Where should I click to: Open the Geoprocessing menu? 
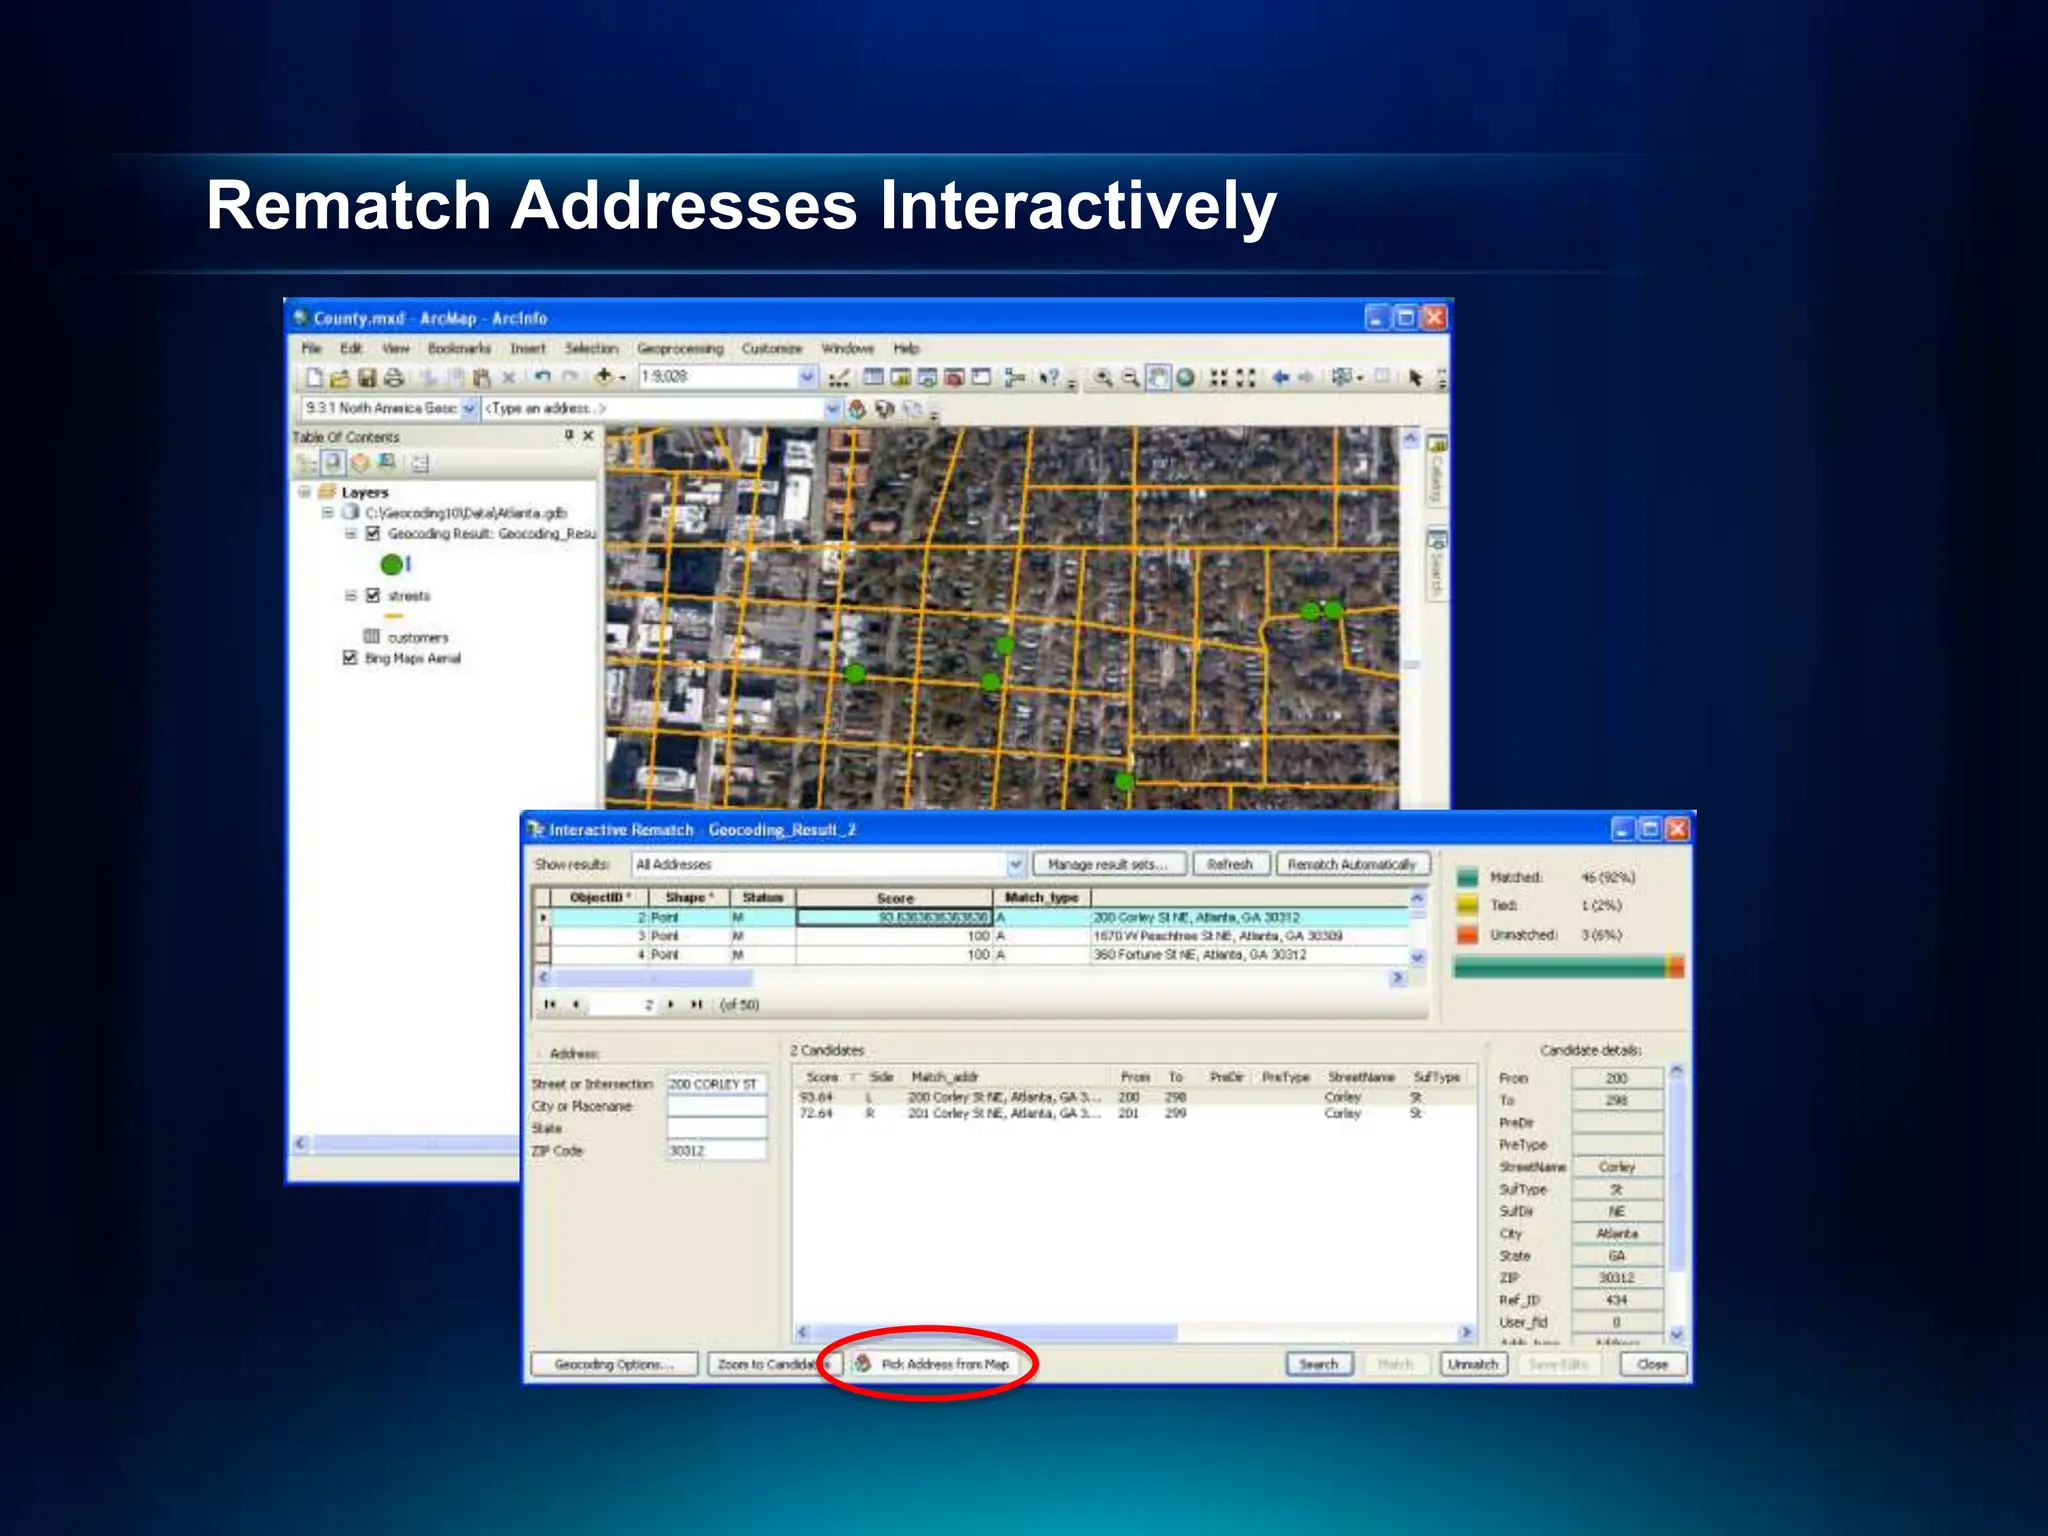click(x=679, y=348)
